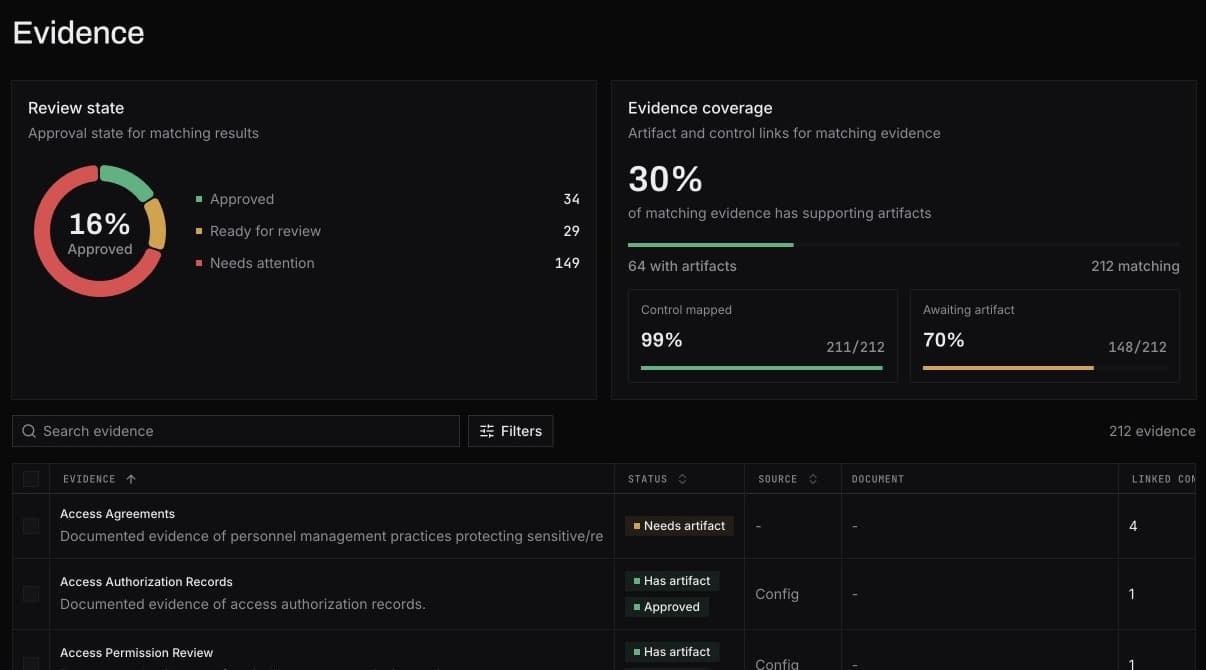This screenshot has width=1206, height=670.
Task: Click the 148/212 awaiting artifact ratio
Action: click(x=1137, y=347)
